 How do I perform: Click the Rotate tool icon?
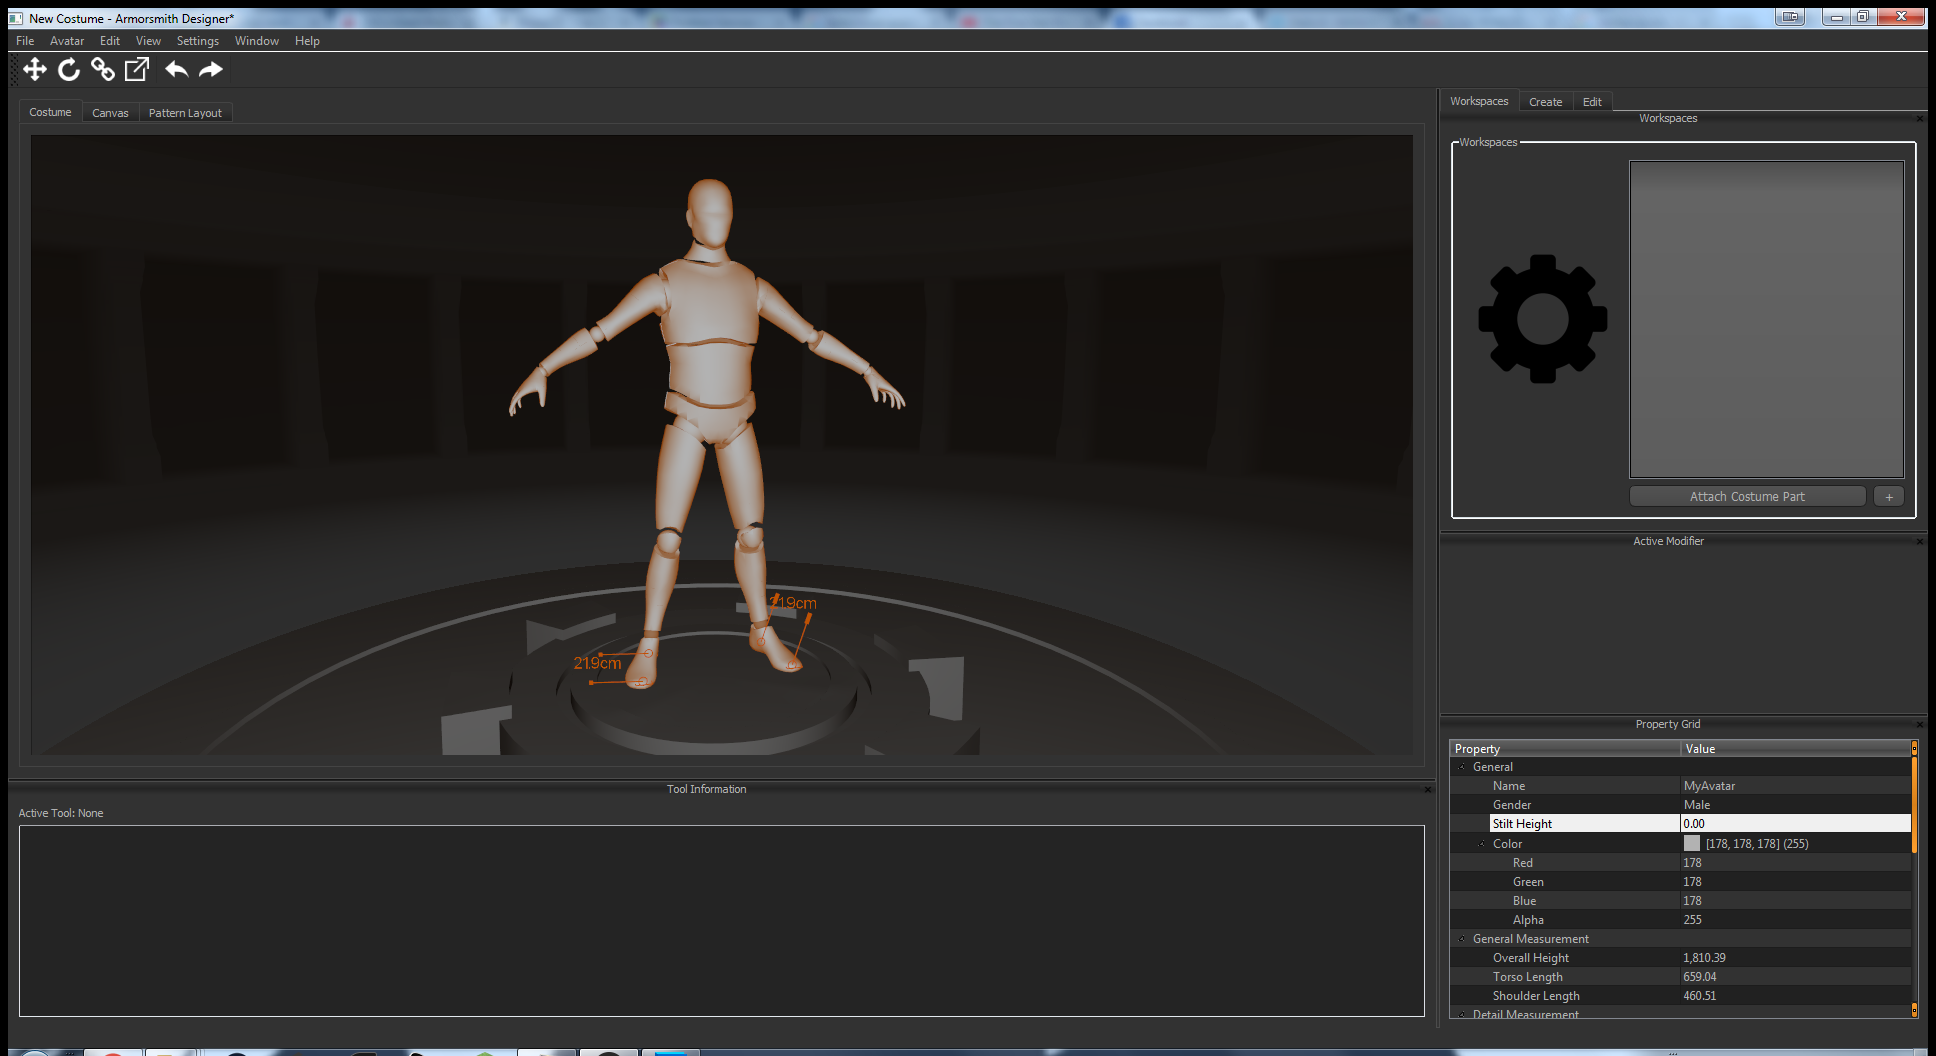(x=69, y=69)
